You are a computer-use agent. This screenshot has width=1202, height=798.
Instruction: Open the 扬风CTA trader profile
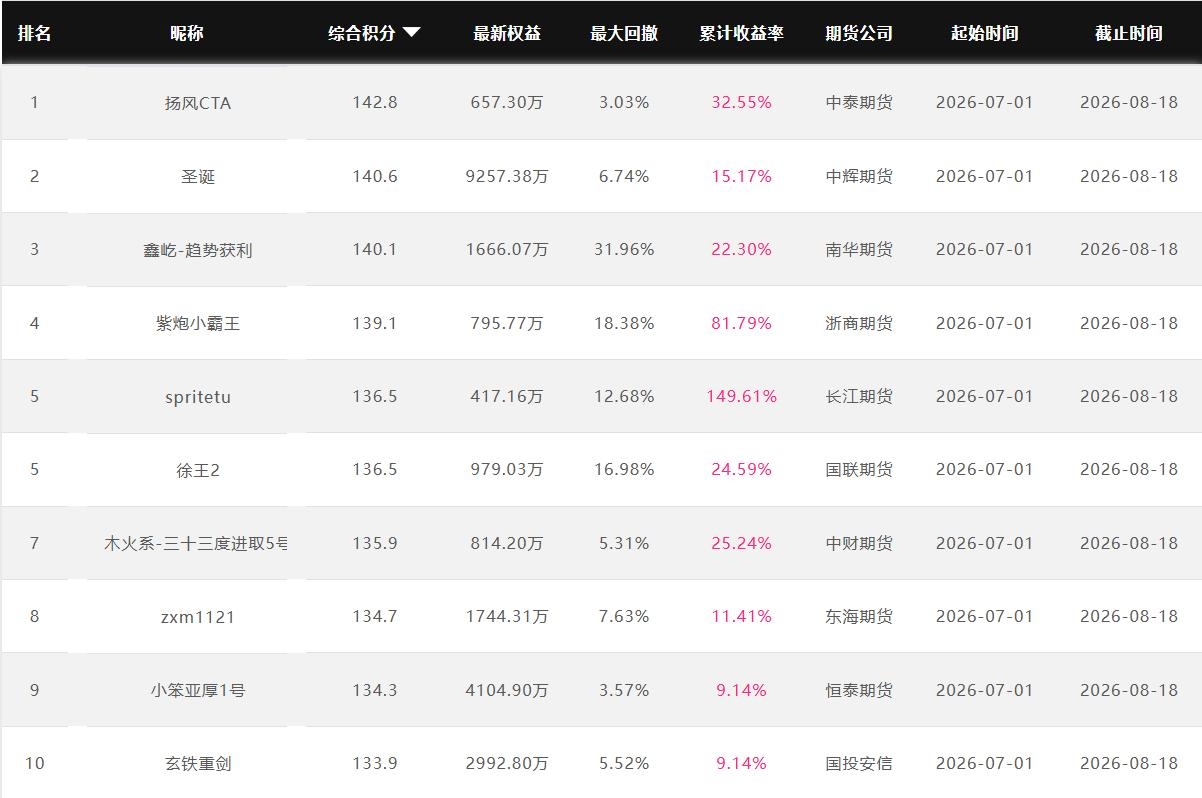198,103
